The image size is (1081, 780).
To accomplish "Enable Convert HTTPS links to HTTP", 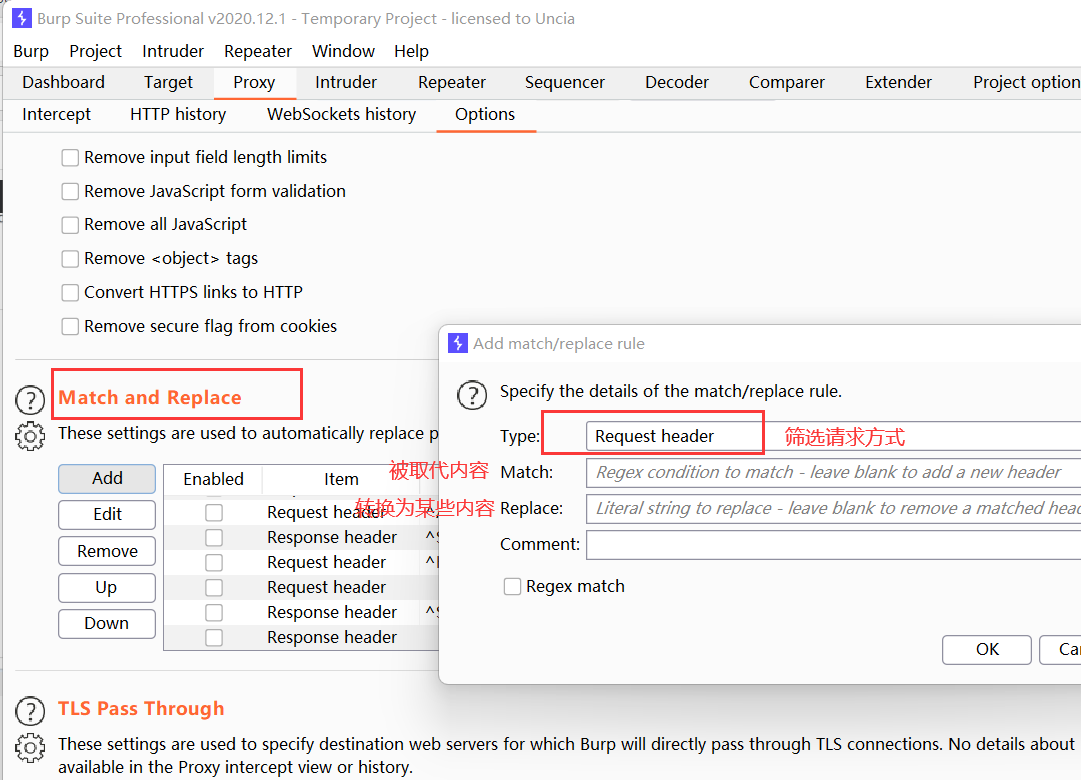I will [70, 292].
